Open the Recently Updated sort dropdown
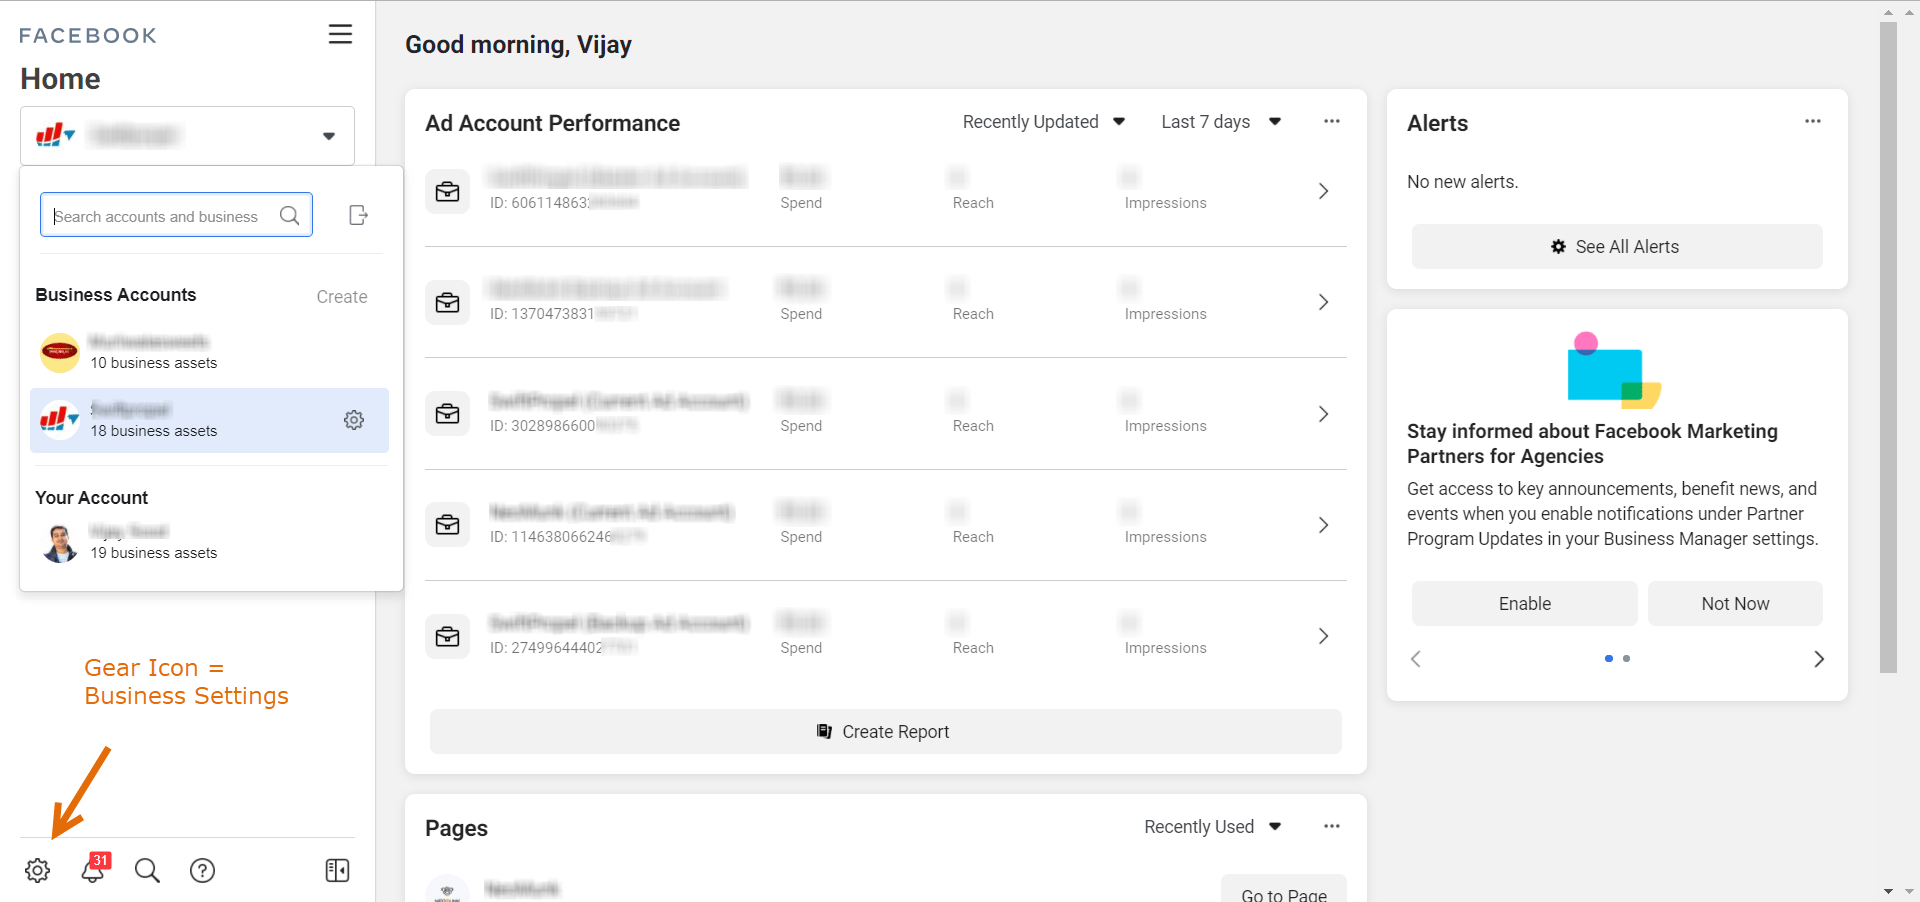The height and width of the screenshot is (902, 1920). [1043, 122]
